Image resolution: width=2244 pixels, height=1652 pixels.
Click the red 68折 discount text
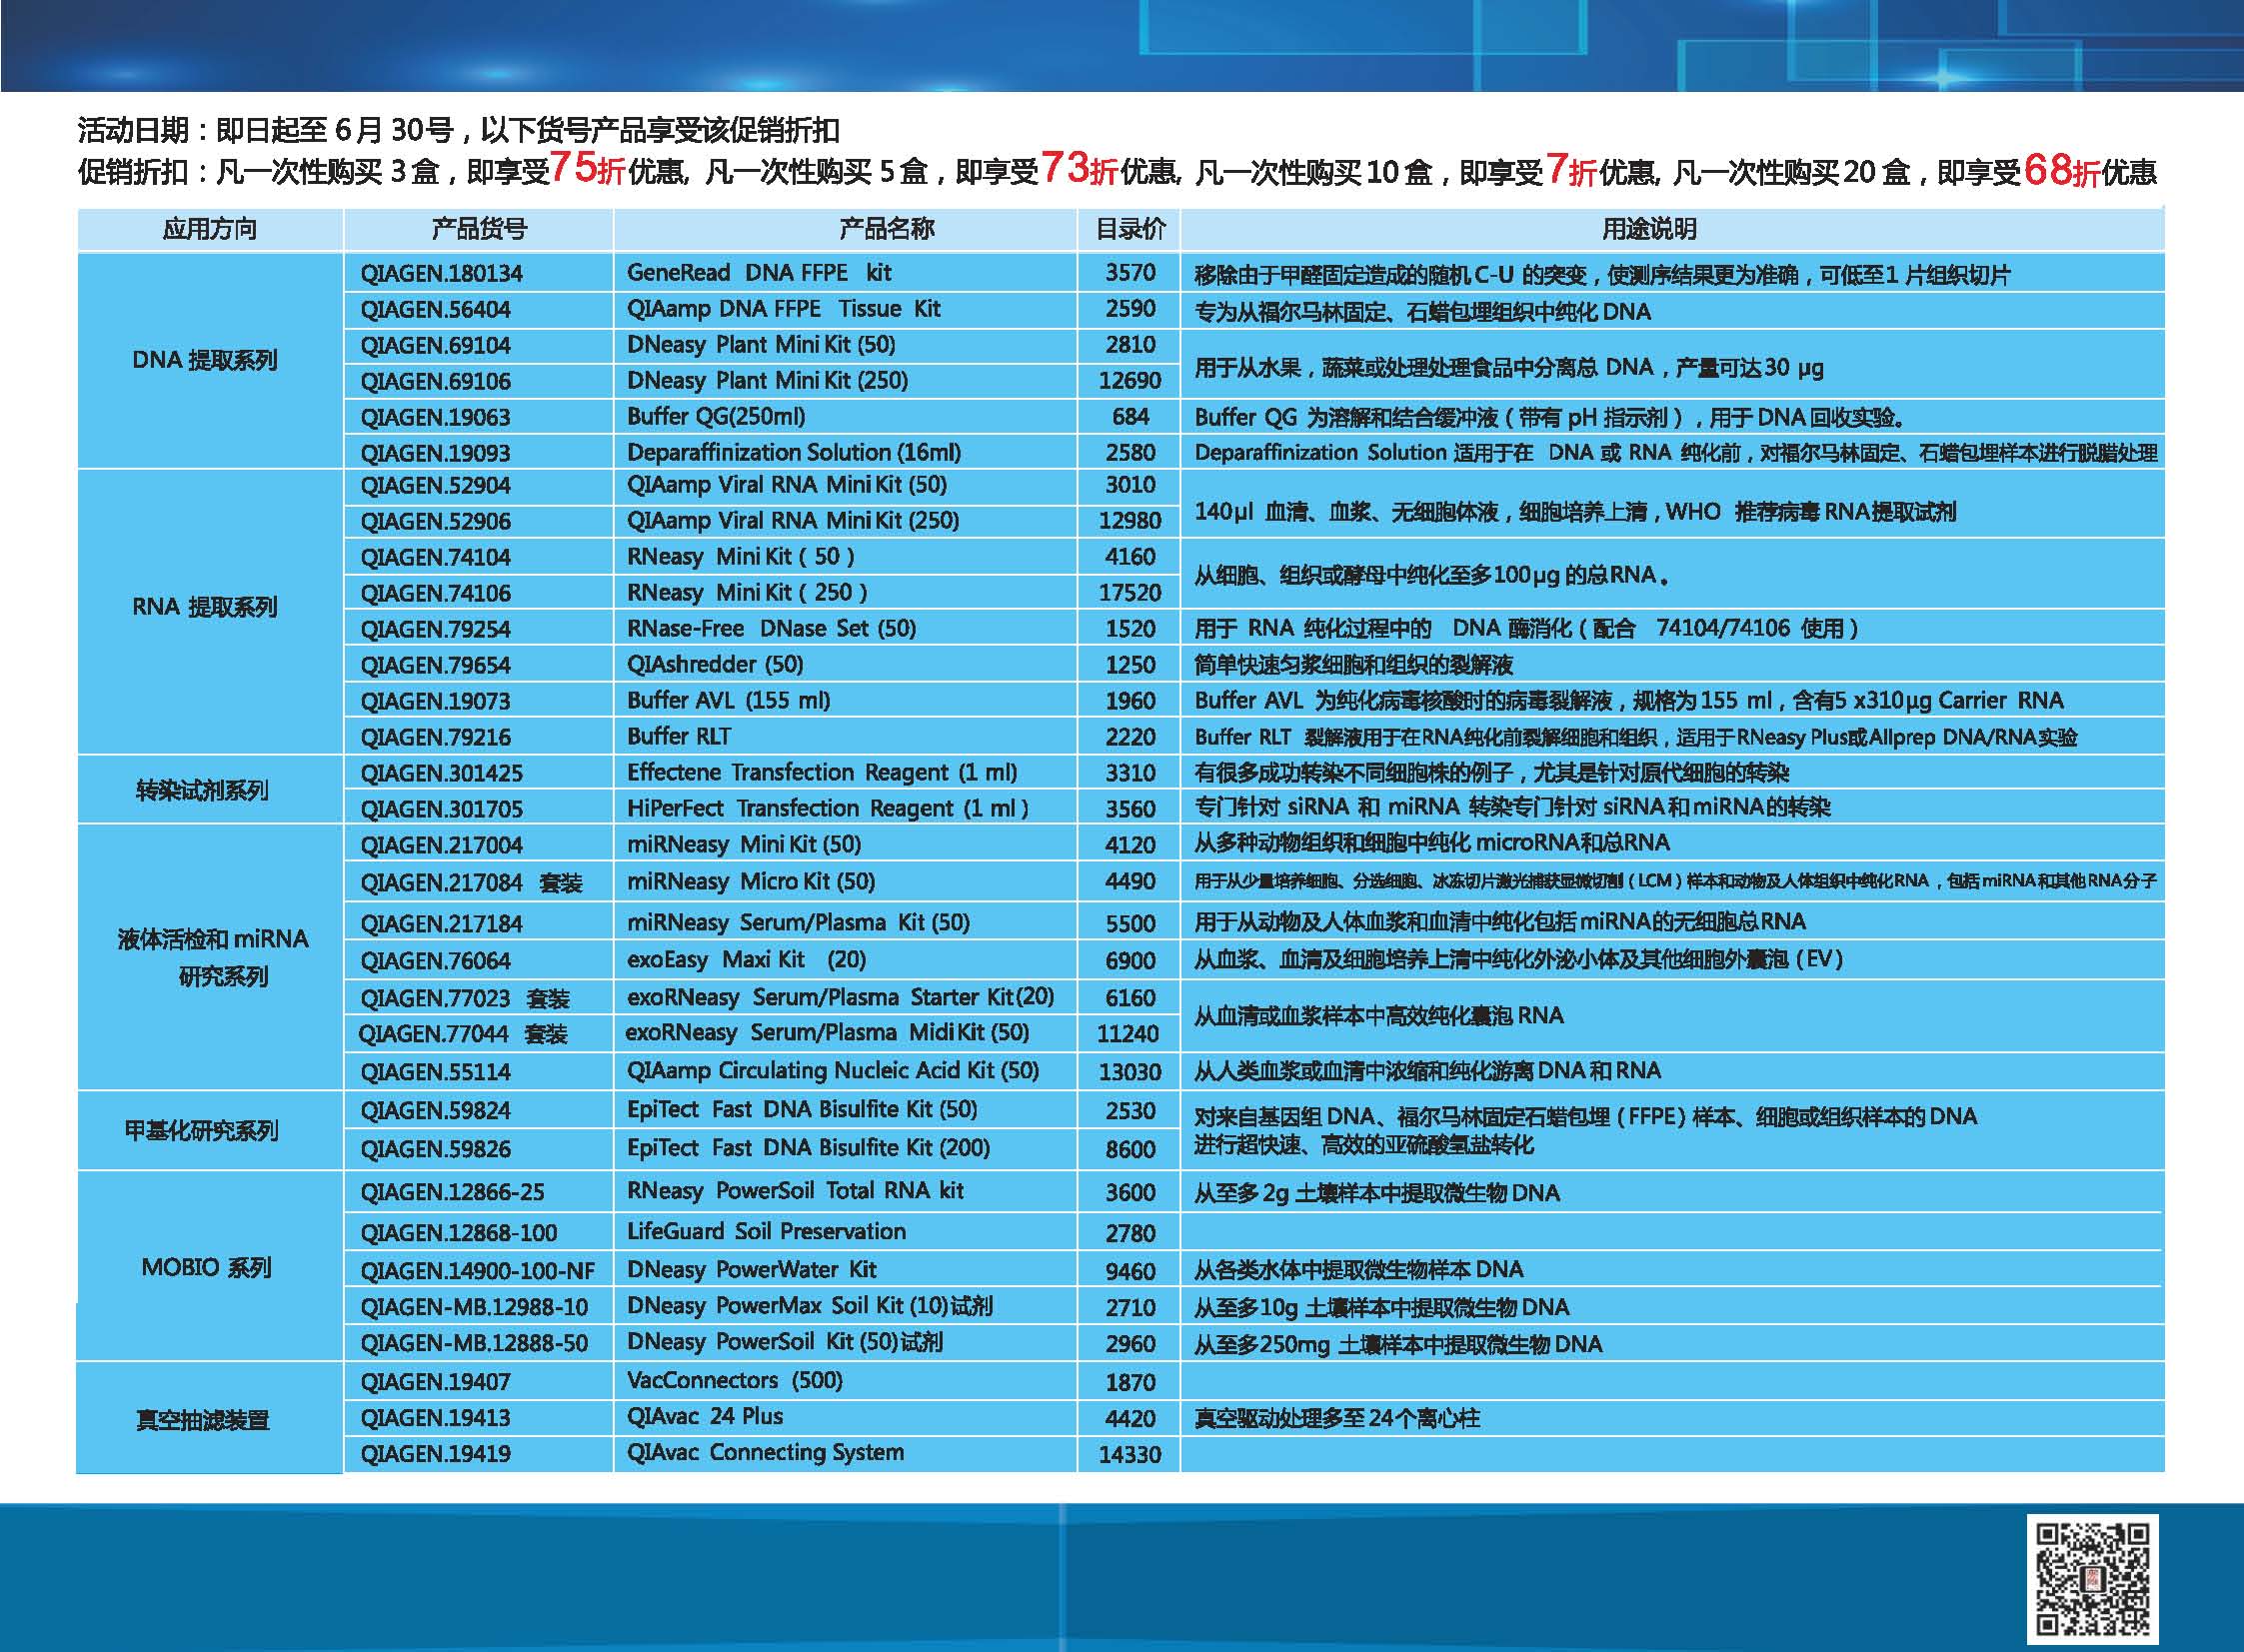pyautogui.click(x=2061, y=170)
